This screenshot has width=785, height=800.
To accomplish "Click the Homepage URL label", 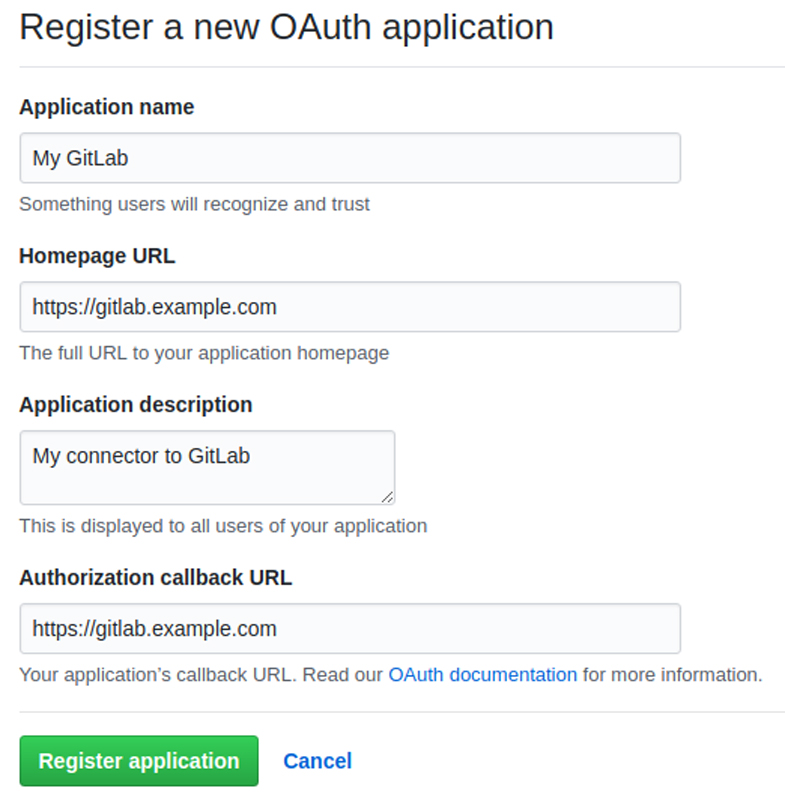I will click(96, 256).
